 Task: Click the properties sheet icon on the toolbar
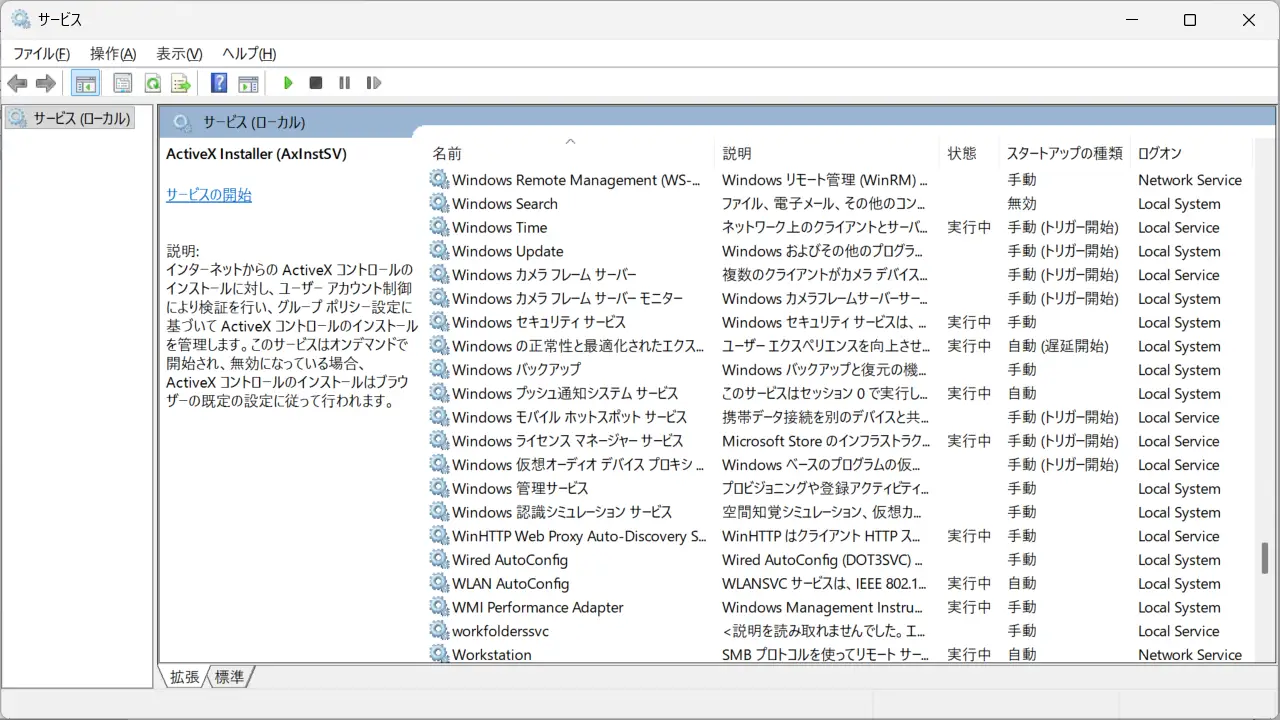(x=122, y=82)
